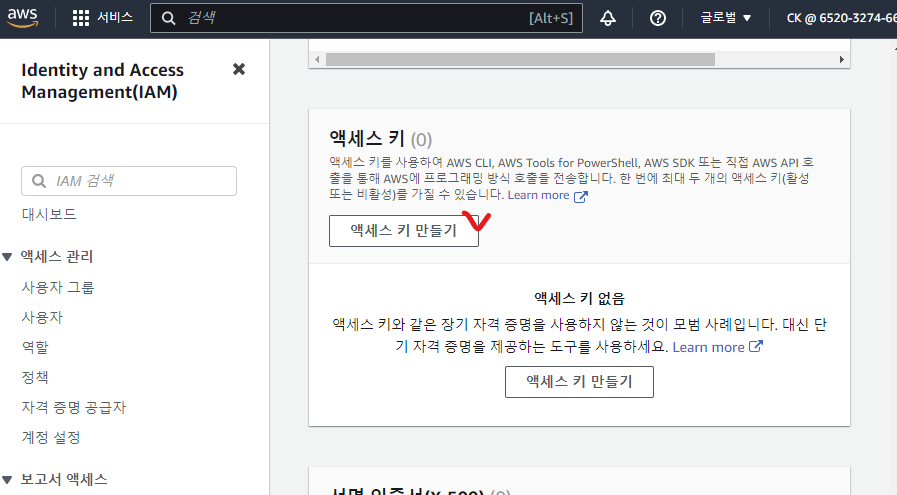Open 정책 in the sidebar

[35, 377]
